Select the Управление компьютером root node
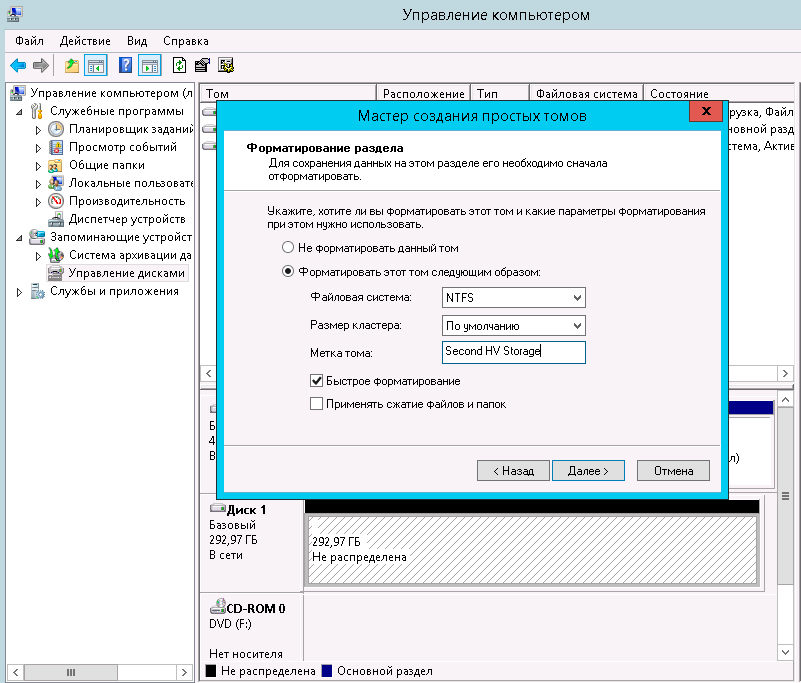Viewport: 801px width, 683px height. click(x=101, y=93)
